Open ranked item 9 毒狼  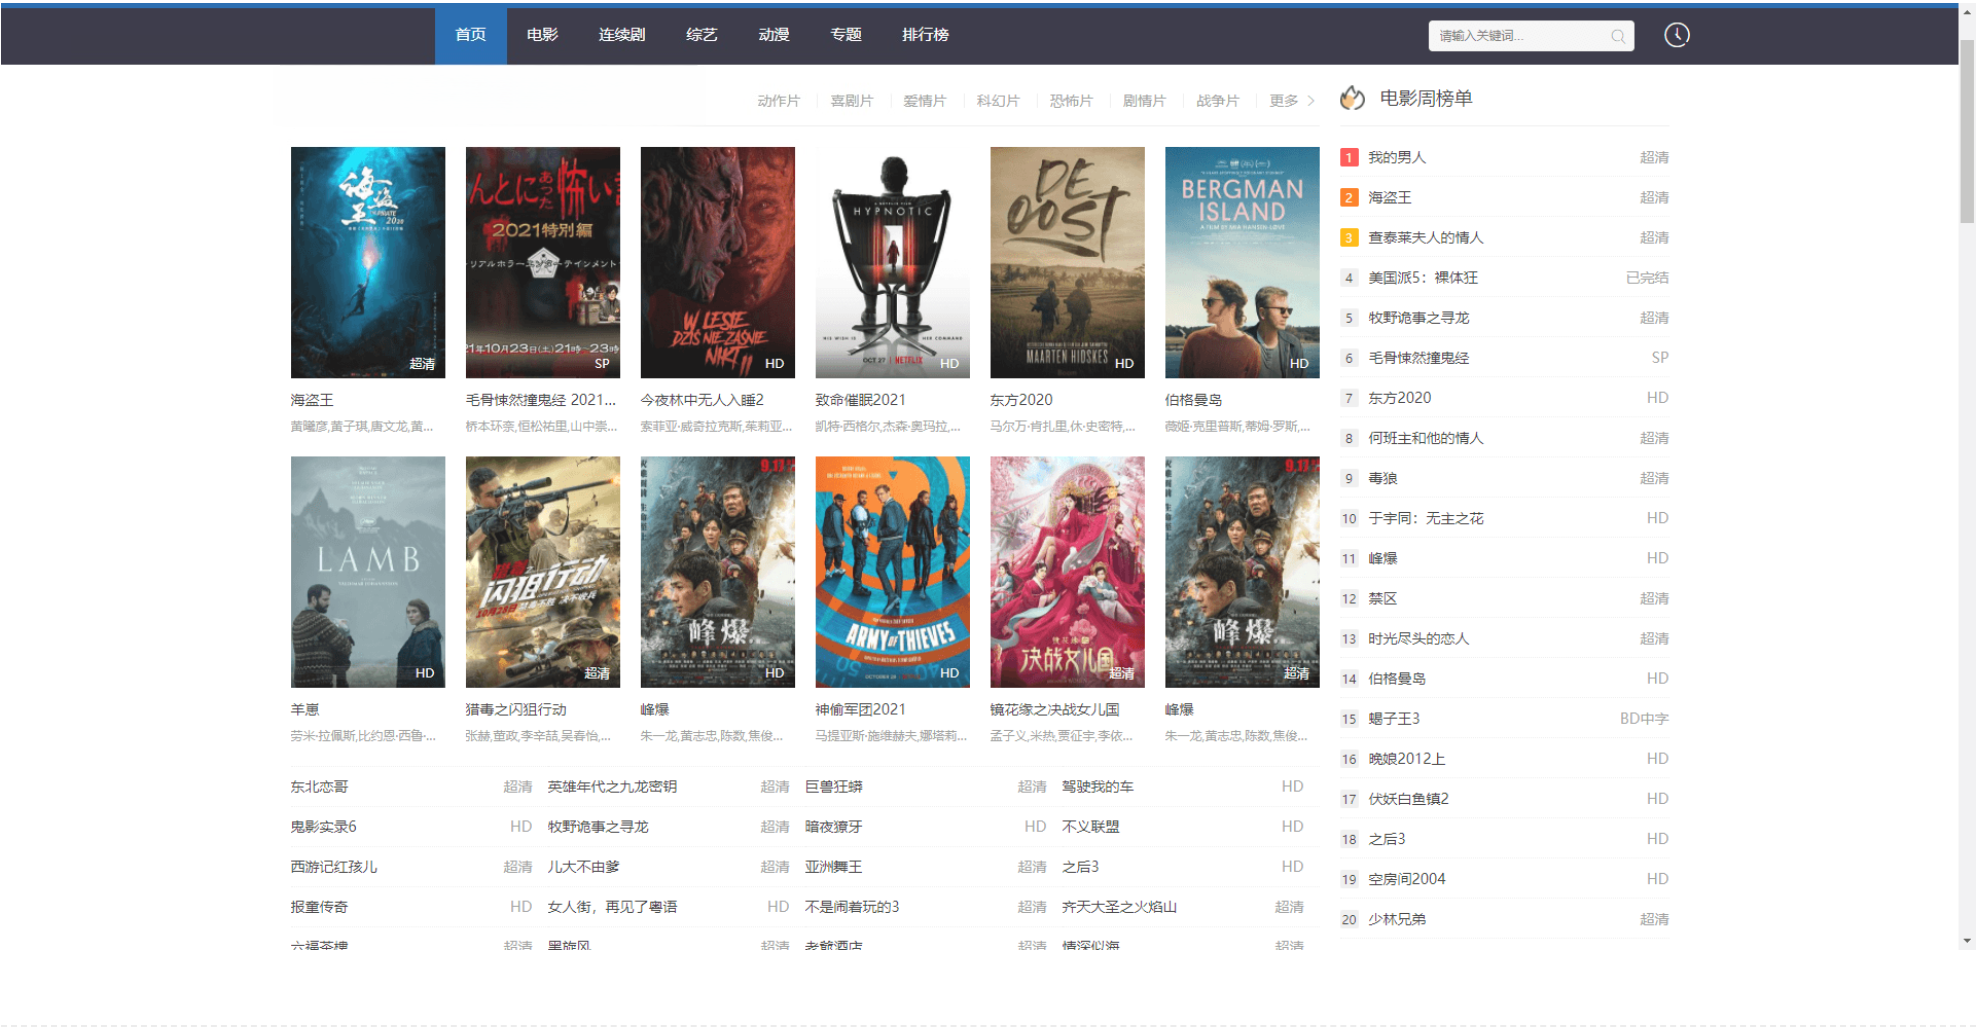1382,479
